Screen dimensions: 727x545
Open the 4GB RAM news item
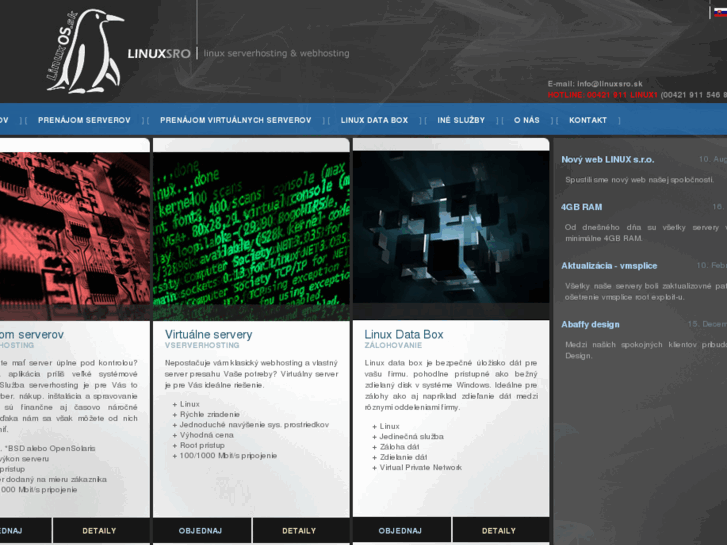[x=581, y=207]
